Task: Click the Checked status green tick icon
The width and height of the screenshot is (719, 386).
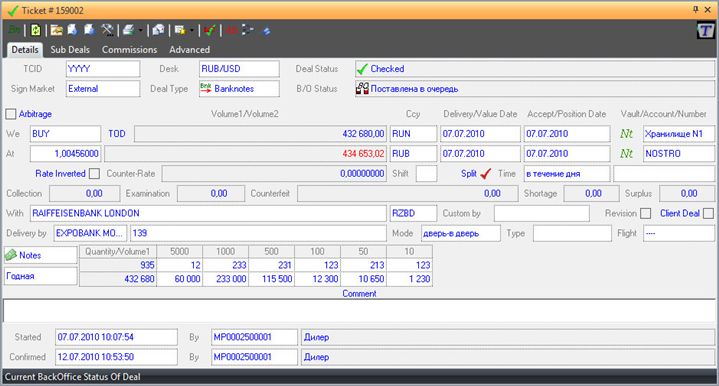Action: point(362,69)
